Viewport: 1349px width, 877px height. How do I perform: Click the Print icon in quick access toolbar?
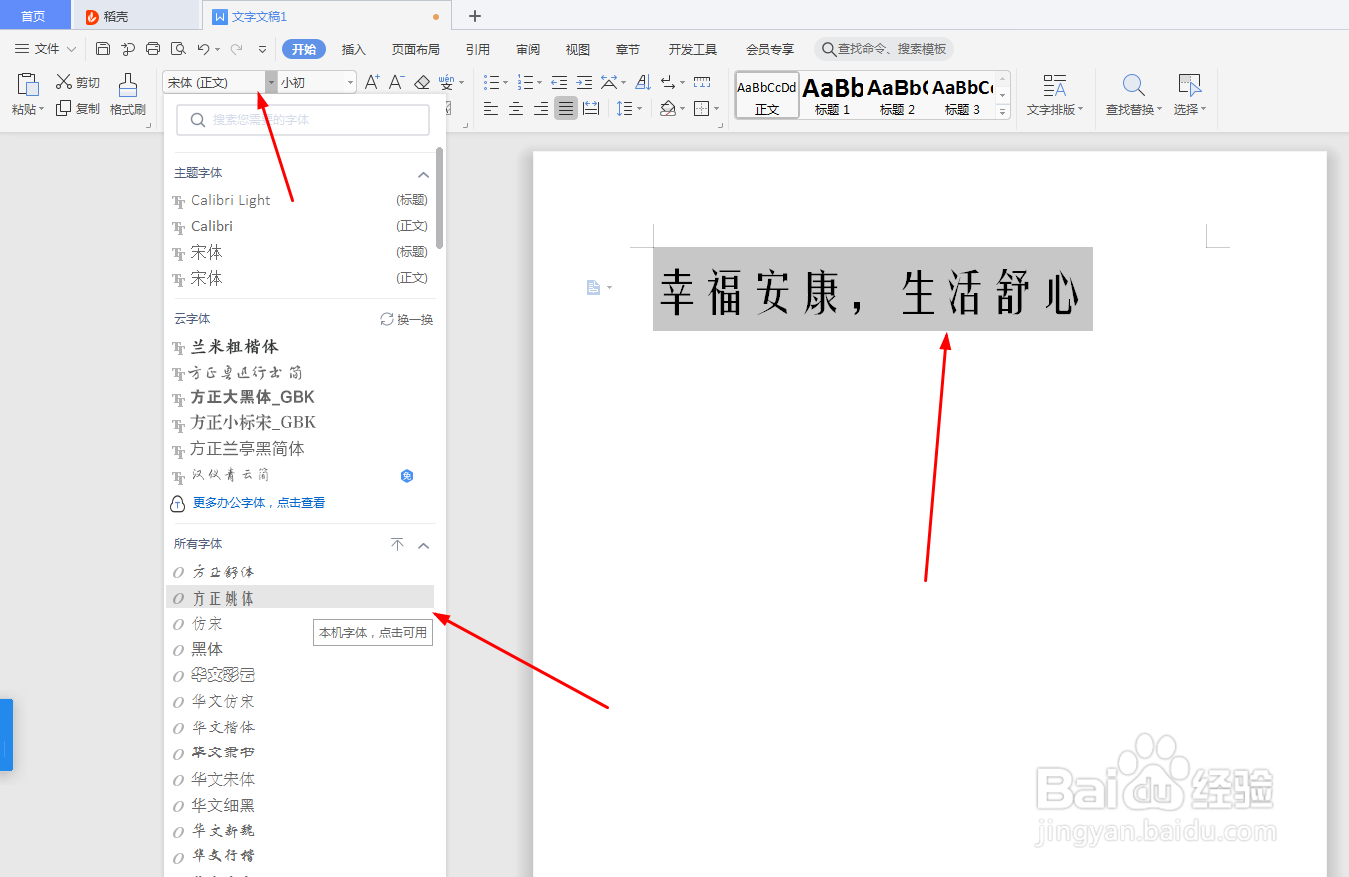(153, 48)
